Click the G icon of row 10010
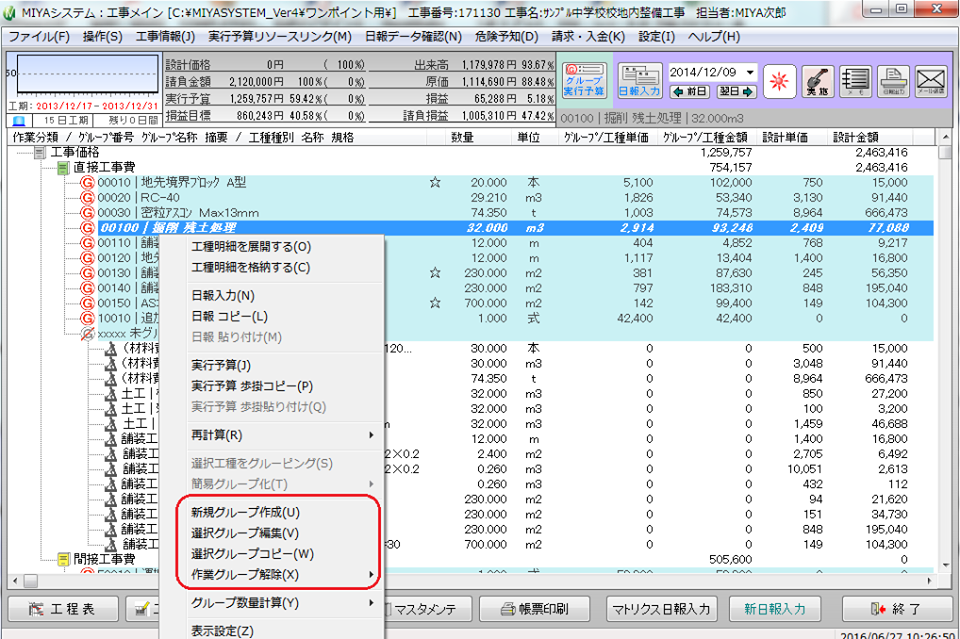The height and width of the screenshot is (639, 960). coord(88,318)
